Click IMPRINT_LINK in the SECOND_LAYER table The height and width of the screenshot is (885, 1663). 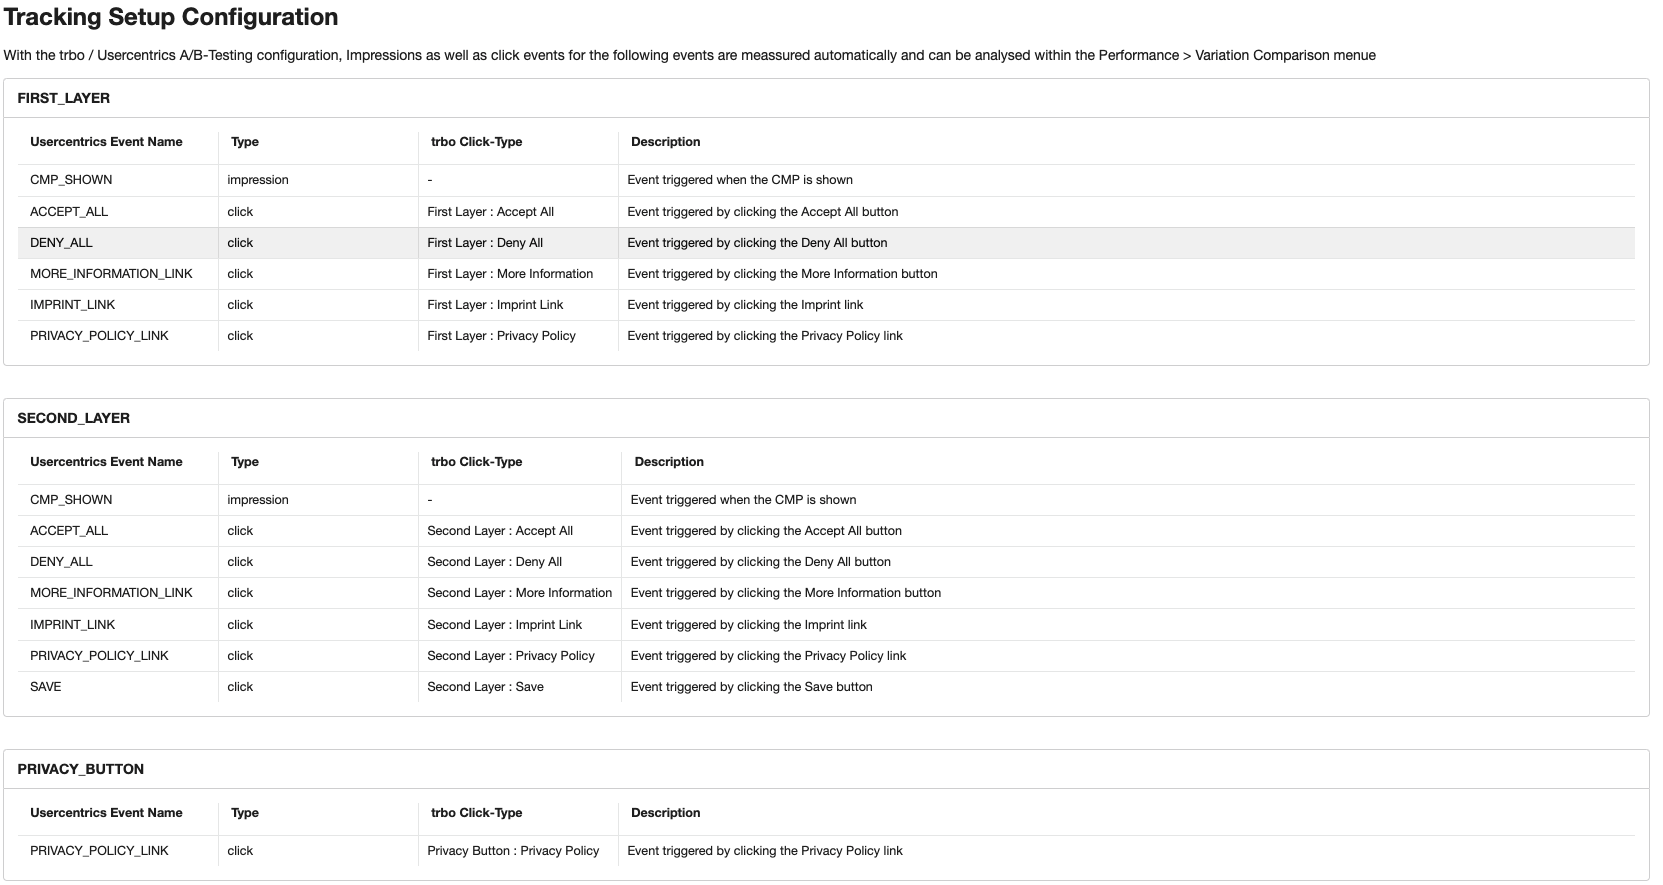(73, 625)
